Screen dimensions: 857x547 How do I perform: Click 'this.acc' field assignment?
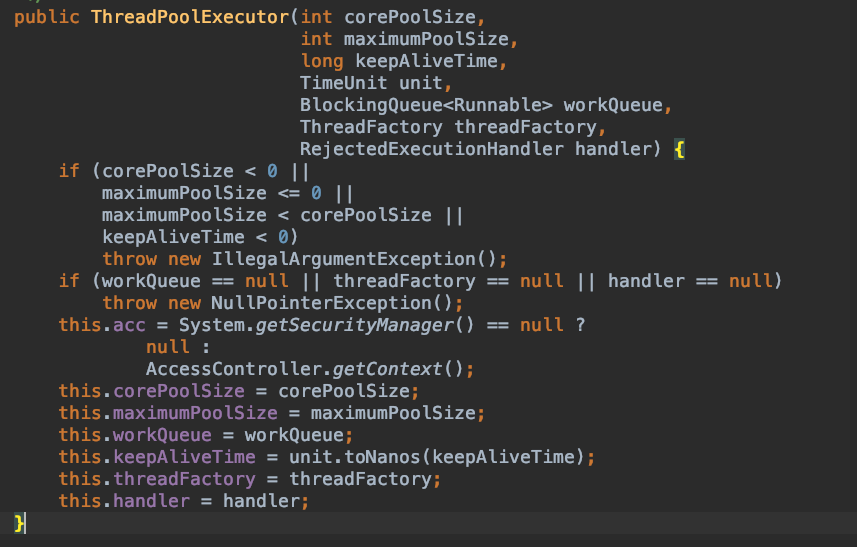(102, 325)
